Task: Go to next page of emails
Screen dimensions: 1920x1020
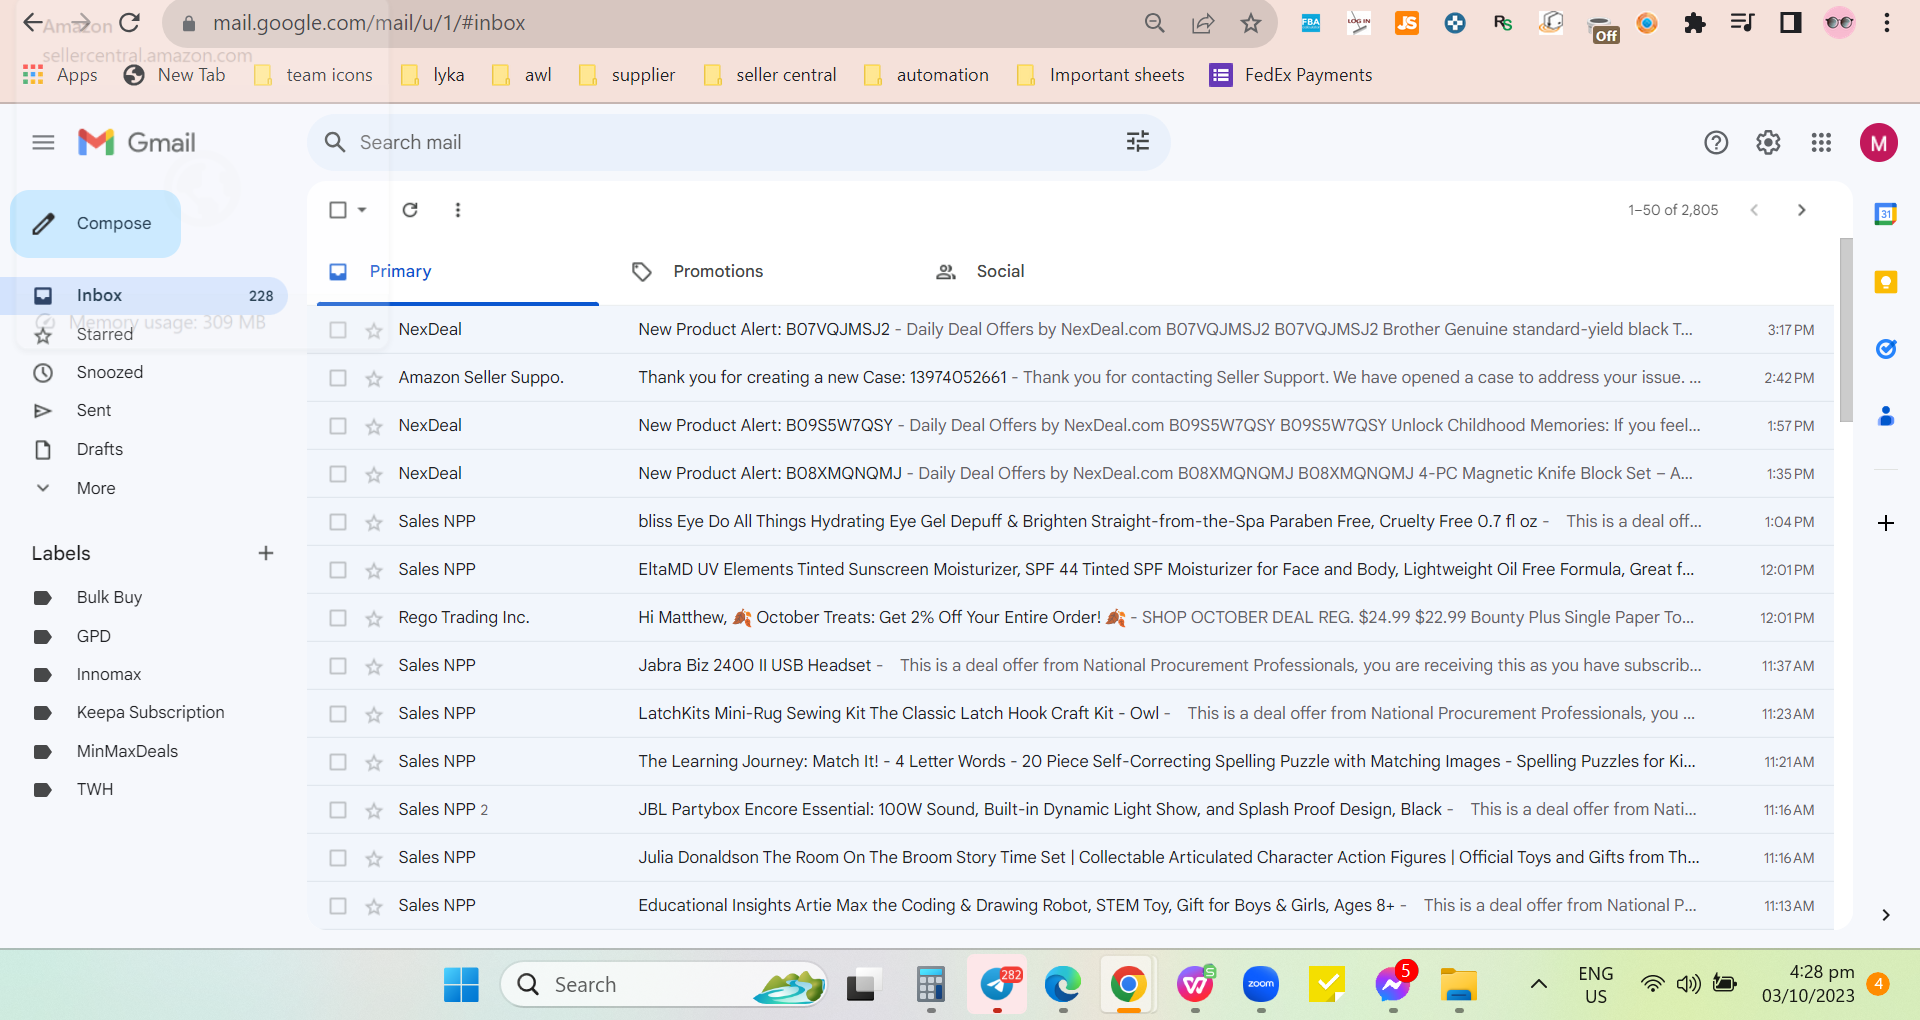Action: pyautogui.click(x=1802, y=210)
